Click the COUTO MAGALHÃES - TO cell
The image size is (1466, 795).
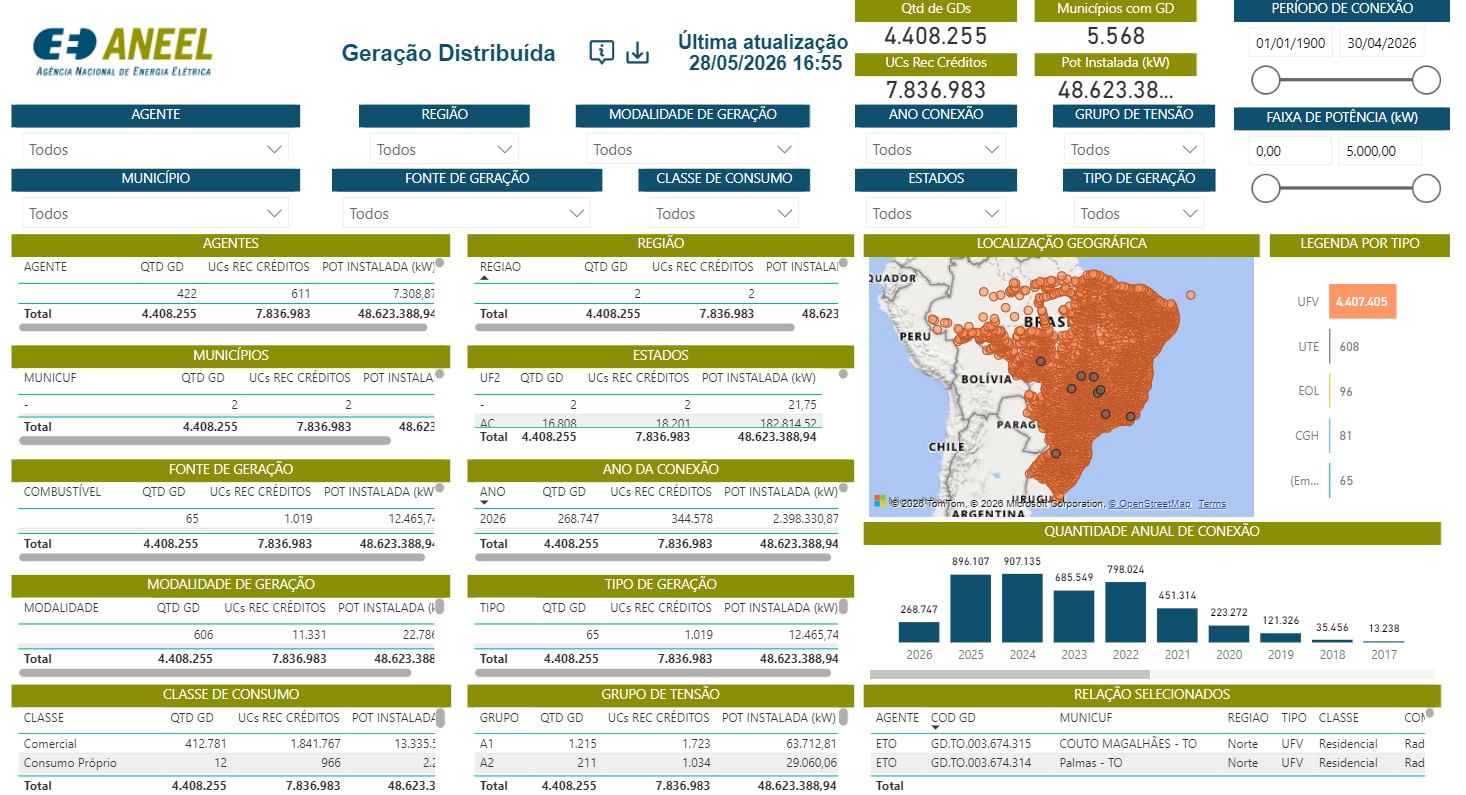coord(1128,744)
